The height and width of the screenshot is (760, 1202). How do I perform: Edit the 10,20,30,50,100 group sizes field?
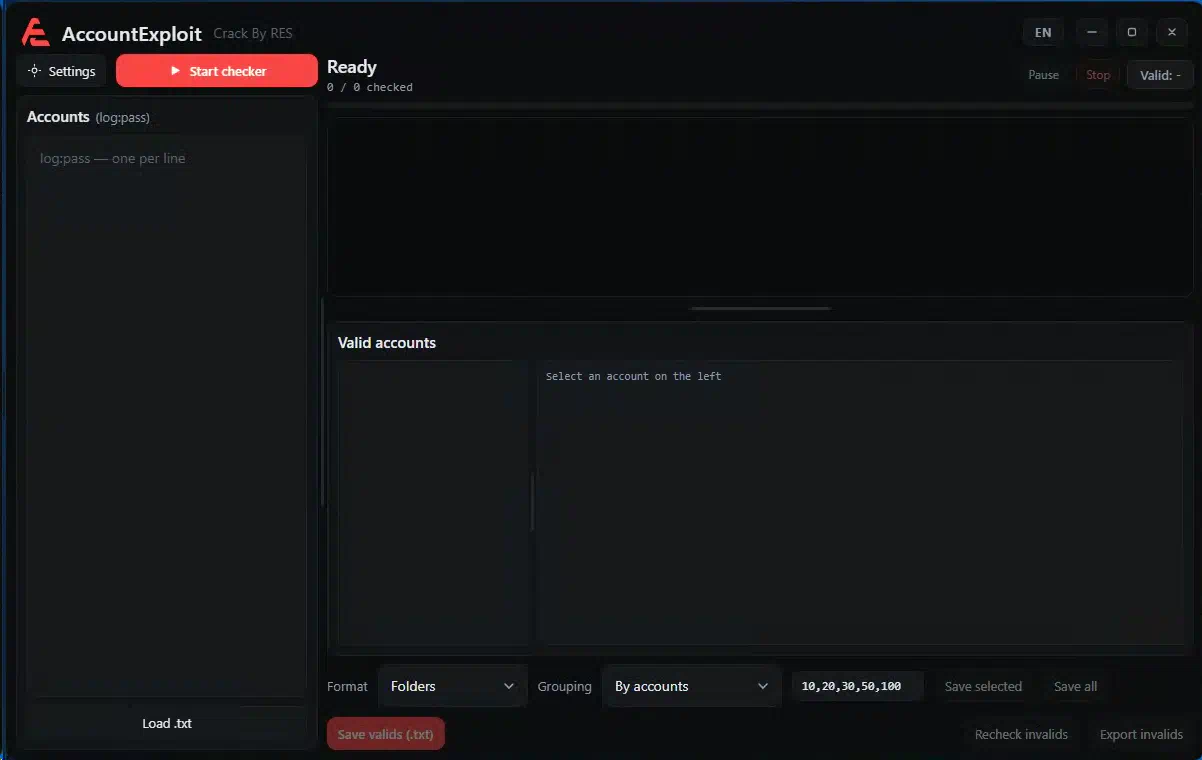pyautogui.click(x=857, y=686)
